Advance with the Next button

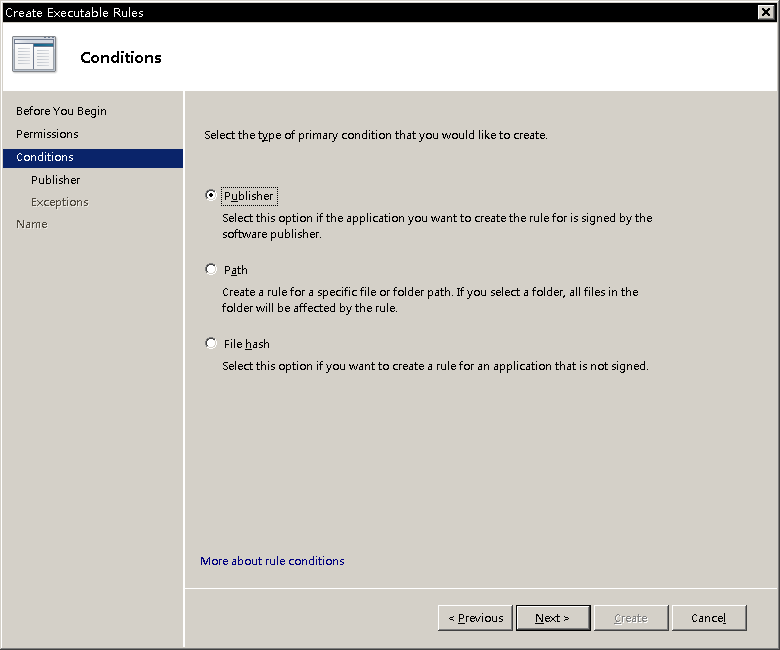click(x=553, y=618)
